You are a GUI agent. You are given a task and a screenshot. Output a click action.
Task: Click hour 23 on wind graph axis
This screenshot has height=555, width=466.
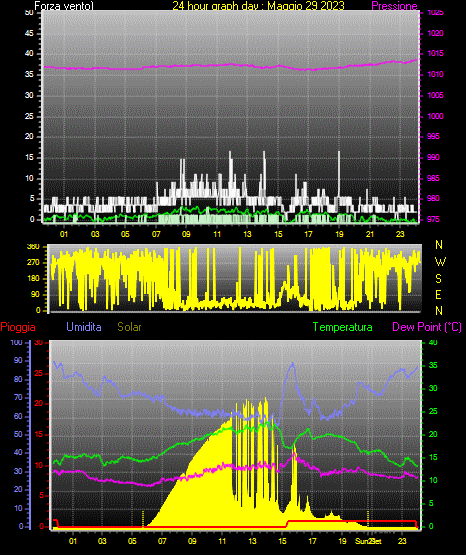click(x=400, y=234)
